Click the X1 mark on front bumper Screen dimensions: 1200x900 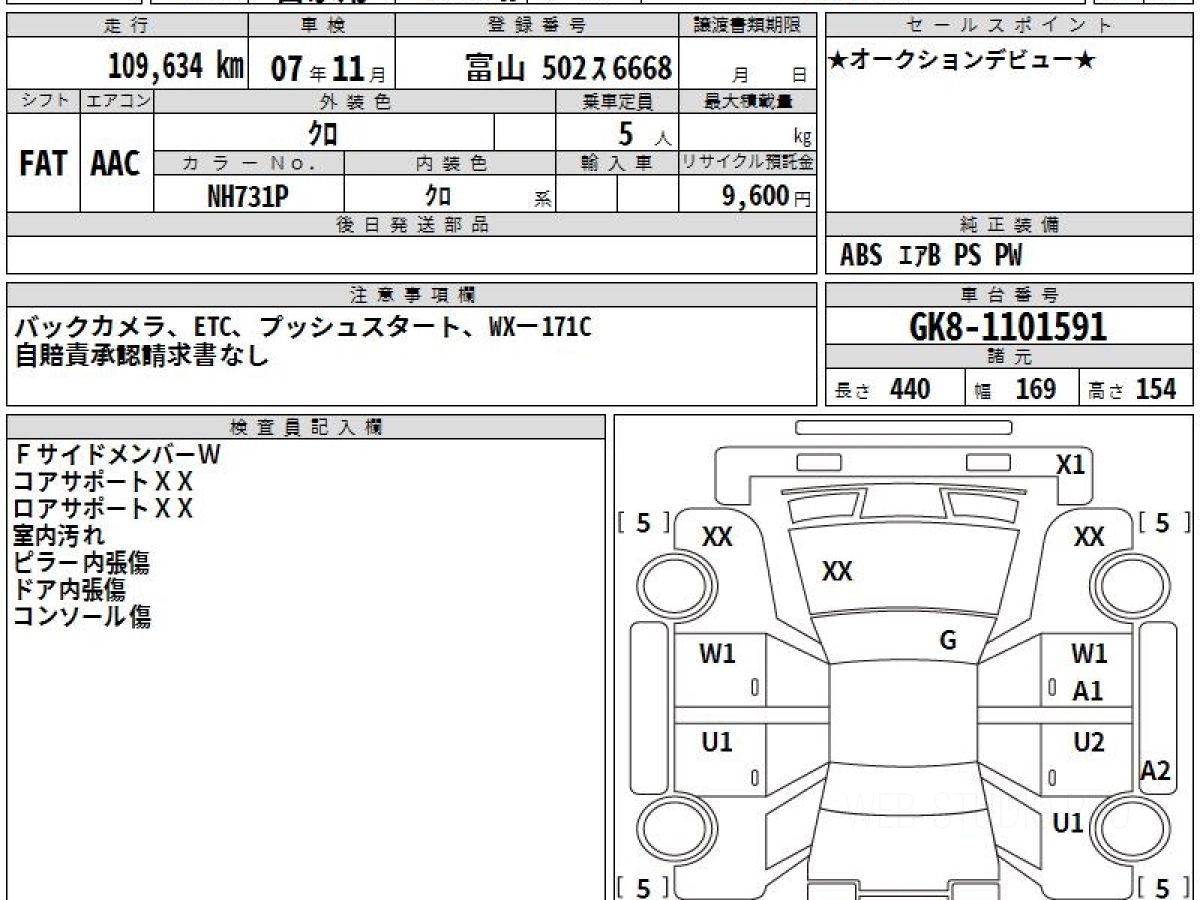1071,465
